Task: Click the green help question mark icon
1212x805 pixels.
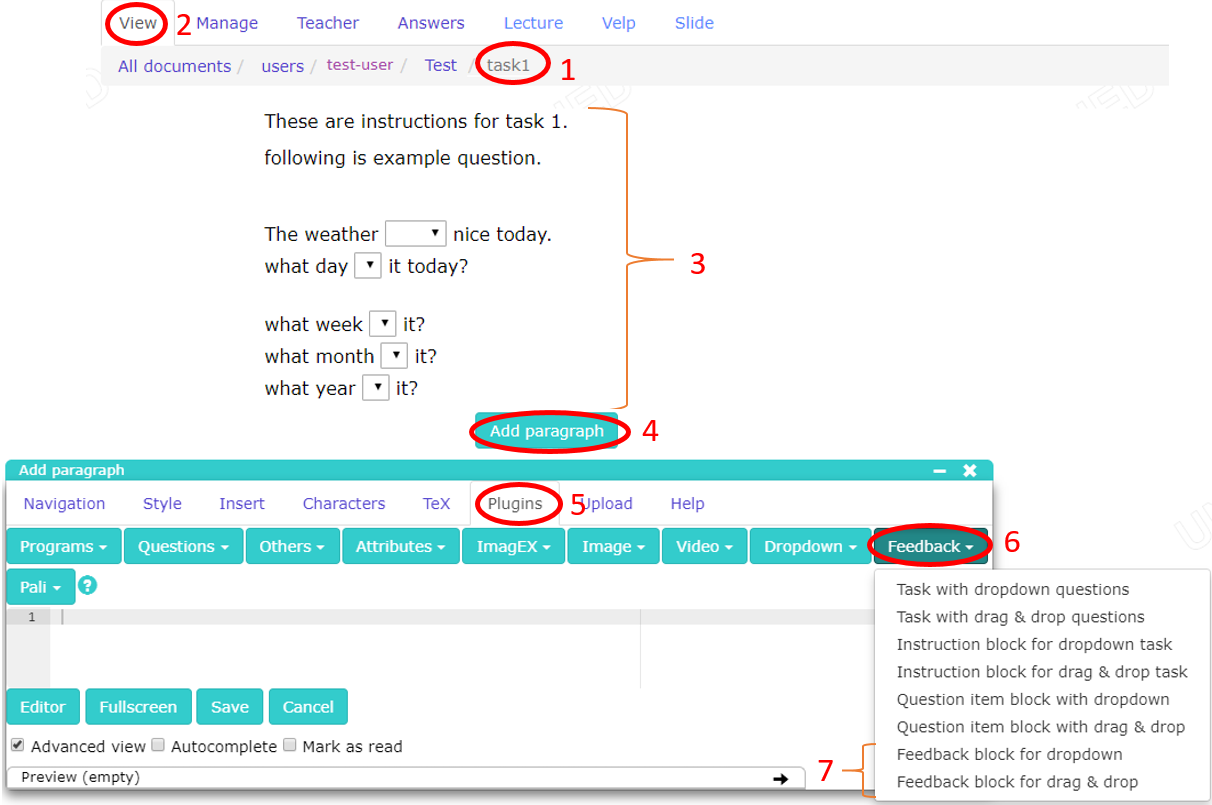Action: (88, 586)
